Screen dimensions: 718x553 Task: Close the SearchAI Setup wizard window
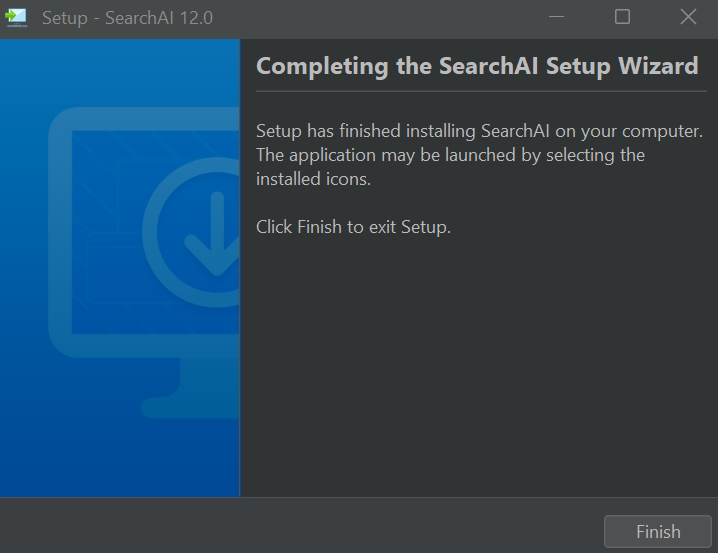point(688,17)
